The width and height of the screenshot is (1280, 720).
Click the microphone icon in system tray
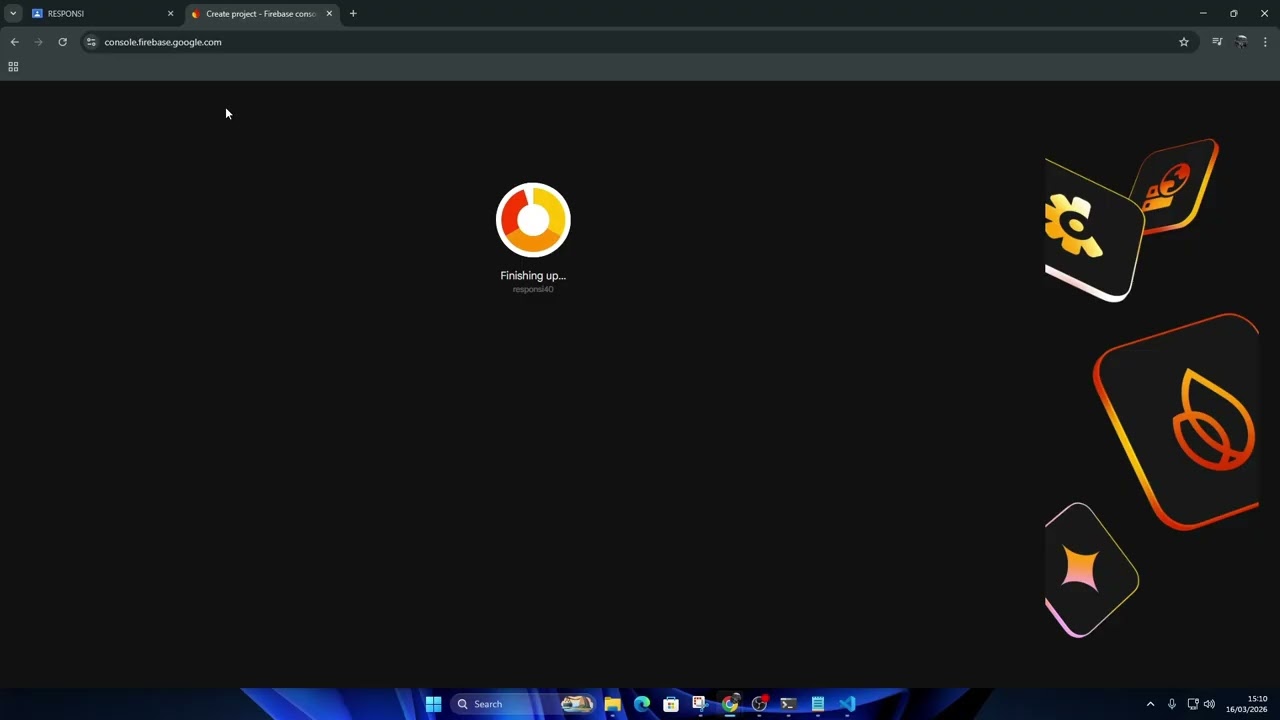point(1172,704)
